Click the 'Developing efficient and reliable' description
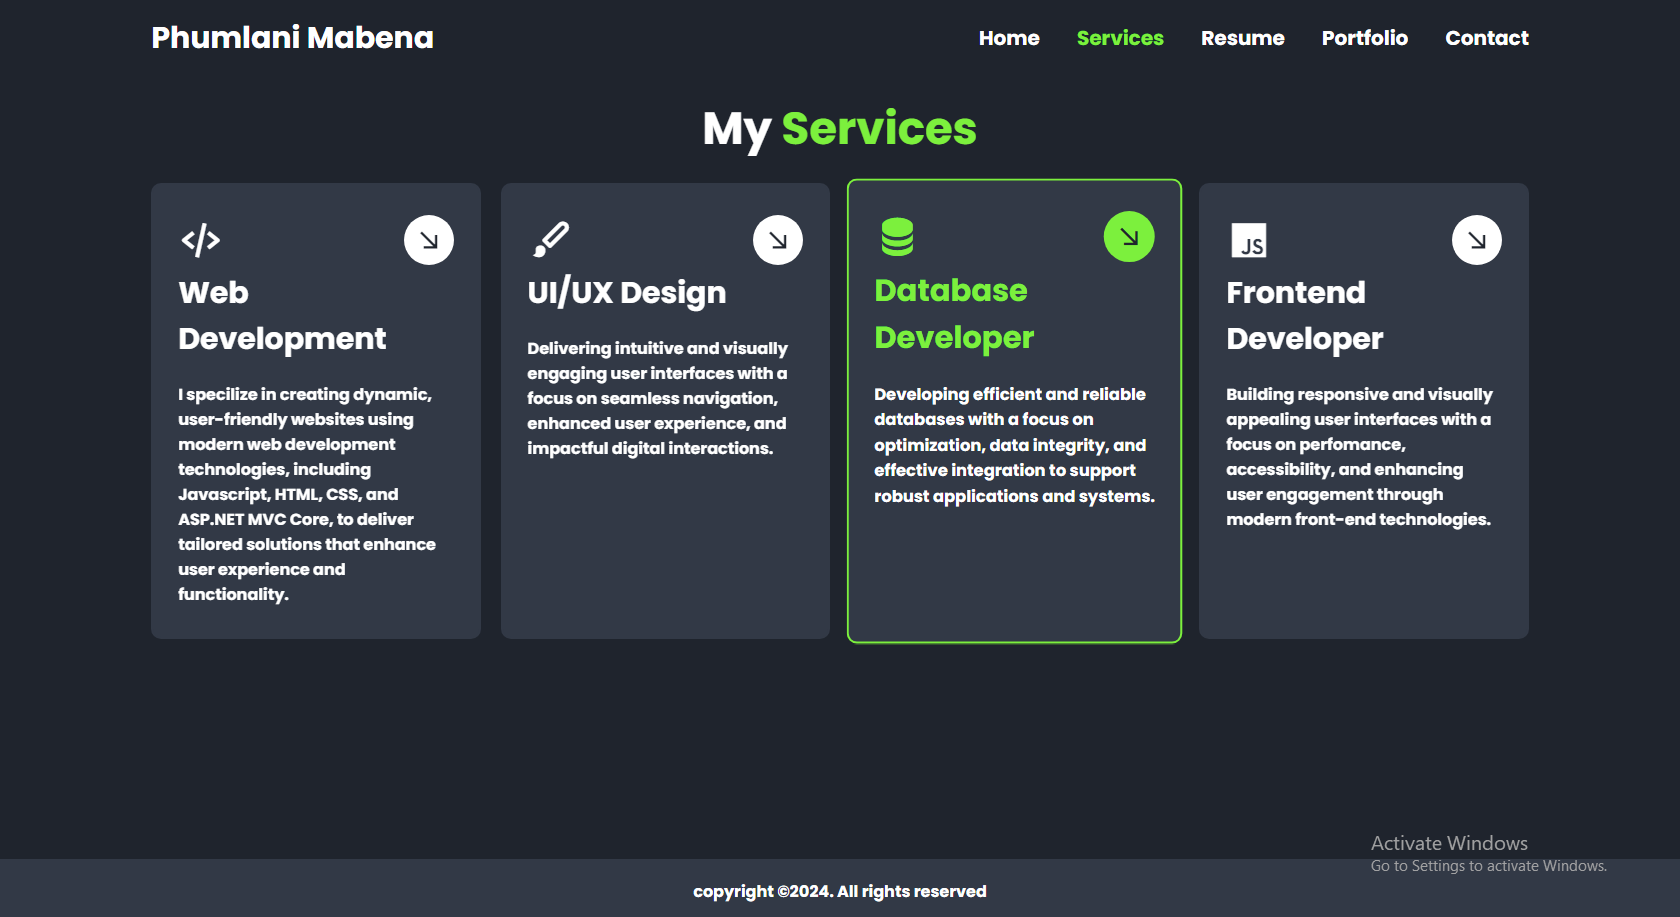Image resolution: width=1680 pixels, height=917 pixels. tap(1015, 445)
